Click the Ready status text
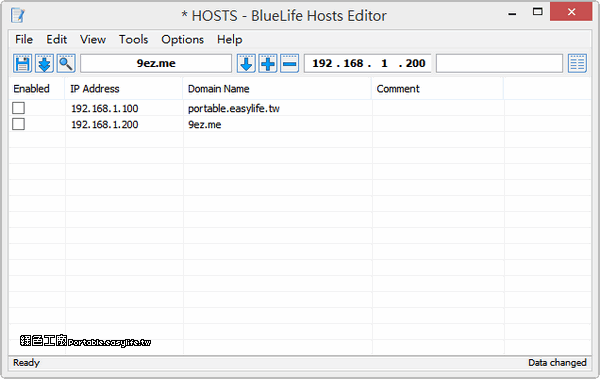 26,363
